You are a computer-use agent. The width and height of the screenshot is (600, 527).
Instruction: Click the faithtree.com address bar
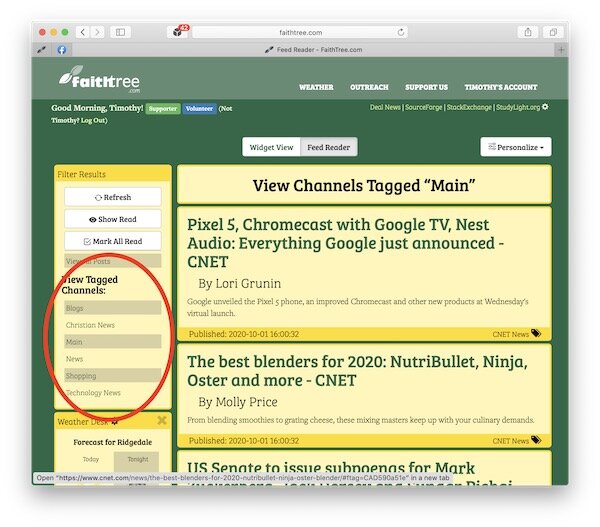click(300, 33)
